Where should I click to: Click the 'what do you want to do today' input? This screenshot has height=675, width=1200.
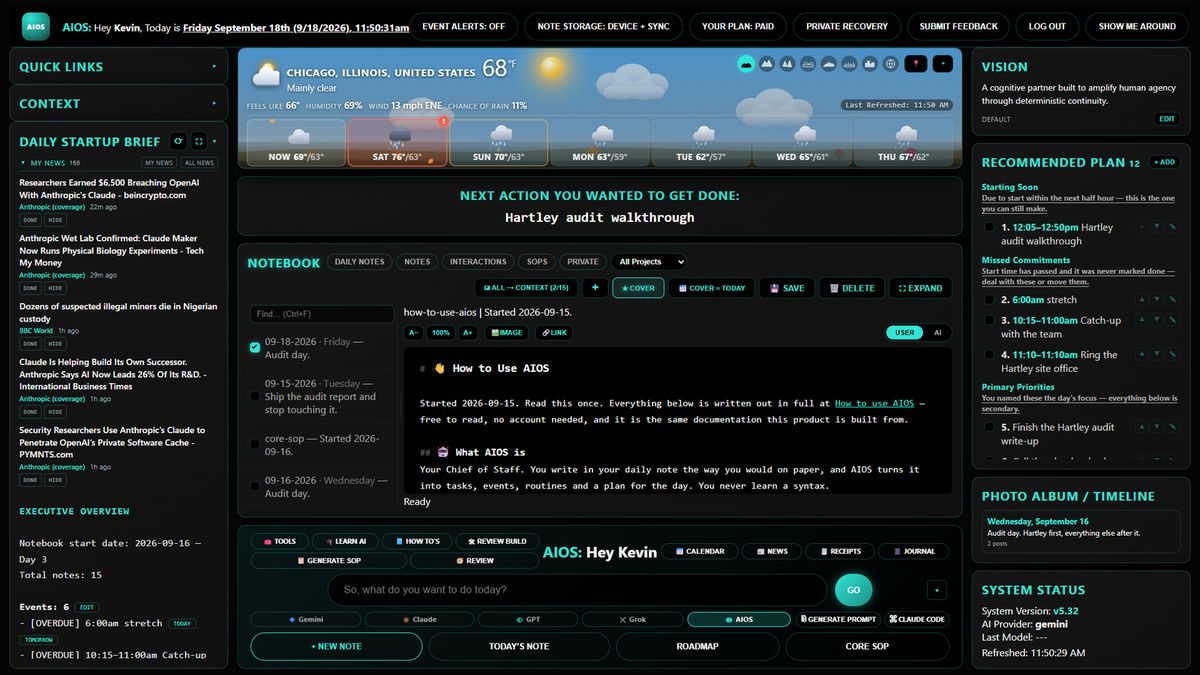click(x=577, y=590)
